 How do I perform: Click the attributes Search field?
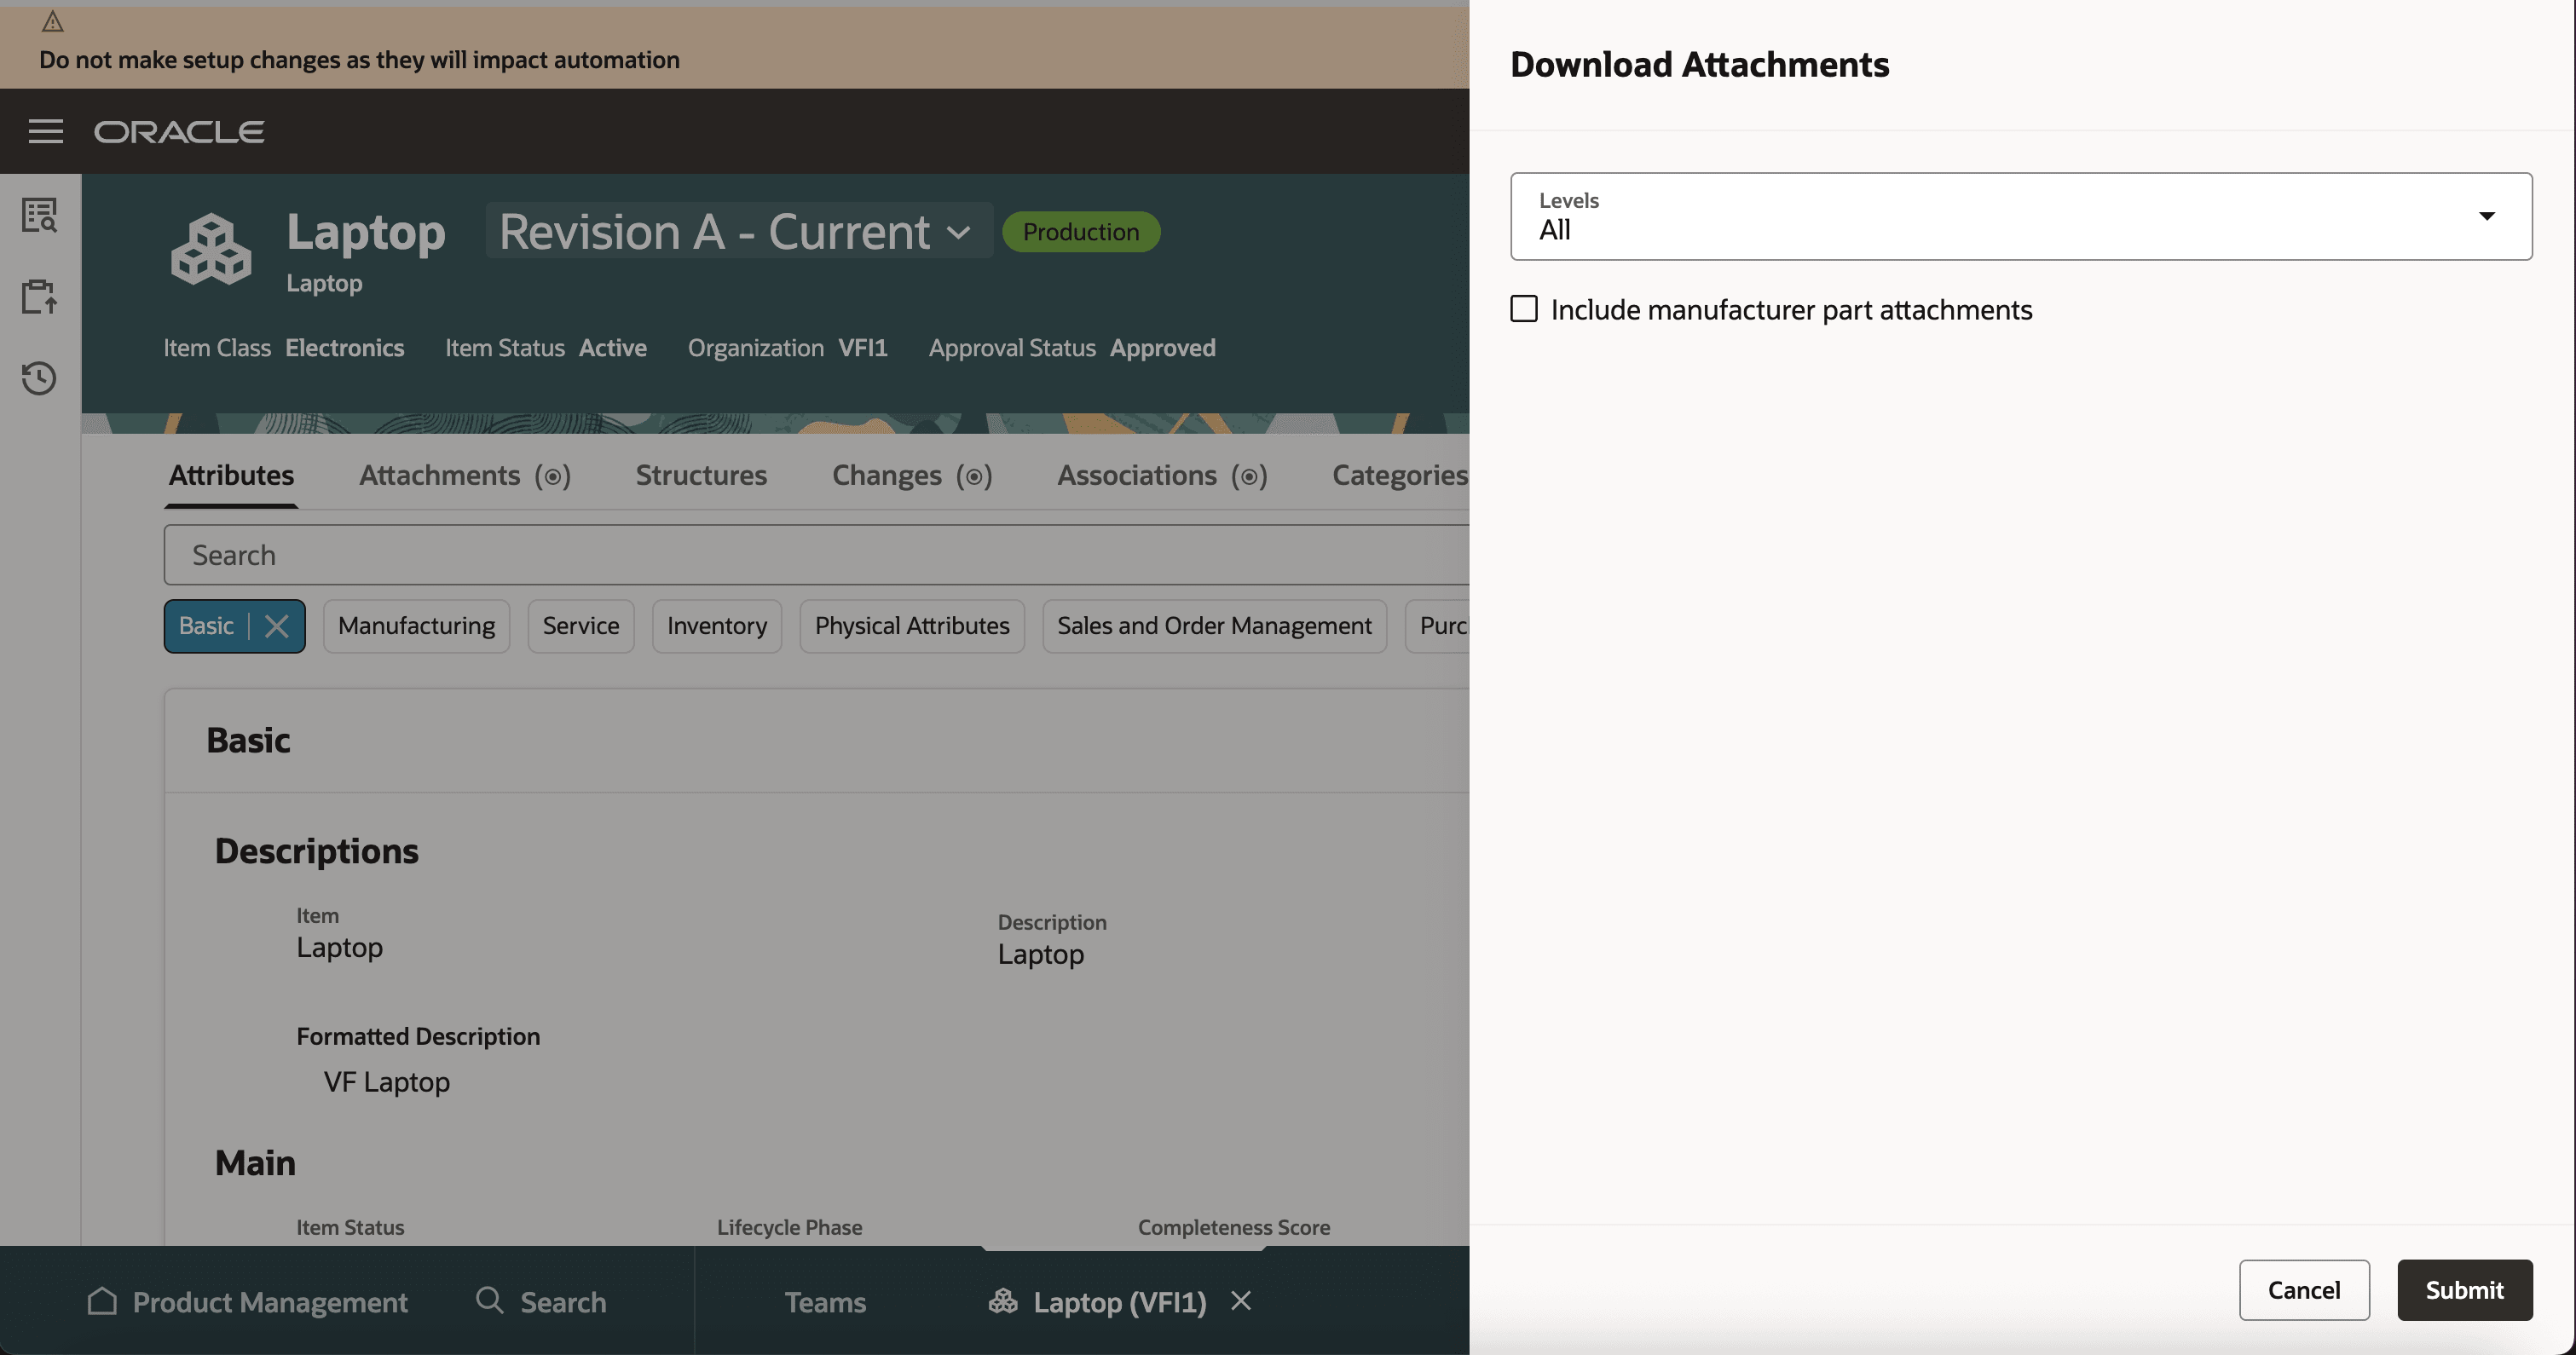(700, 554)
